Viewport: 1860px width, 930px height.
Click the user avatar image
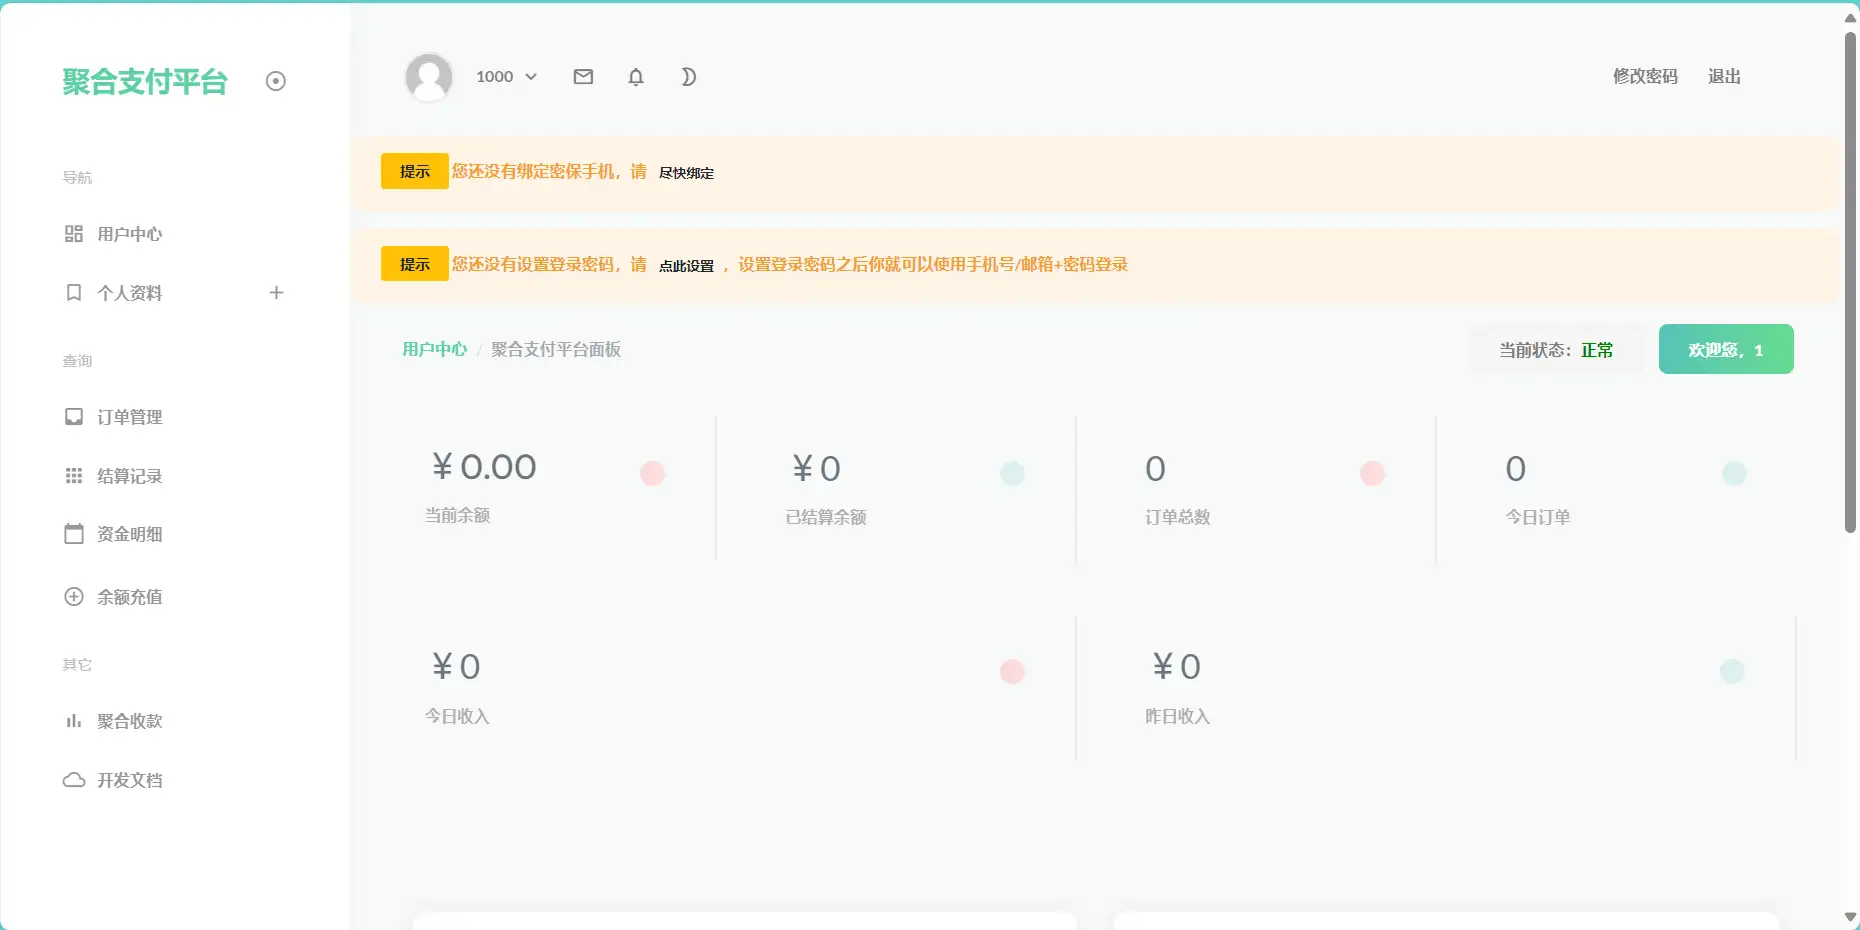pos(429,76)
